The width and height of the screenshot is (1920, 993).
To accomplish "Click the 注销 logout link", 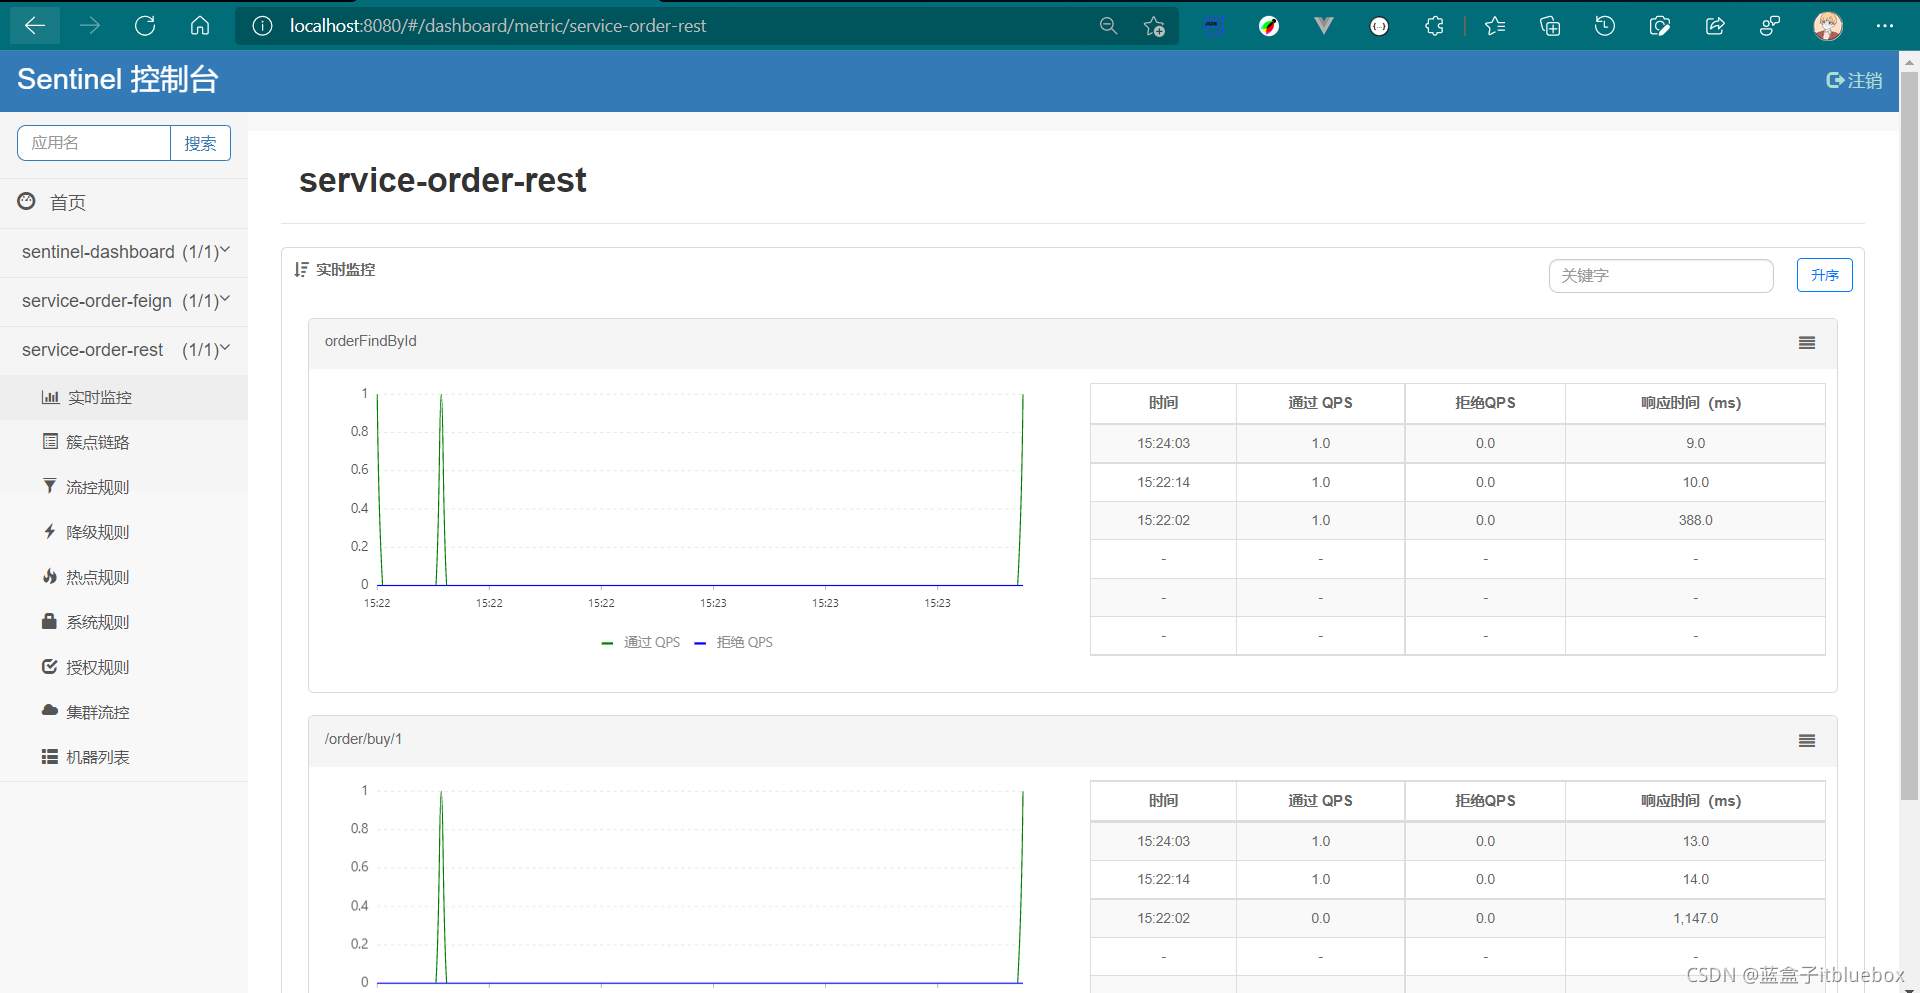I will point(1854,80).
